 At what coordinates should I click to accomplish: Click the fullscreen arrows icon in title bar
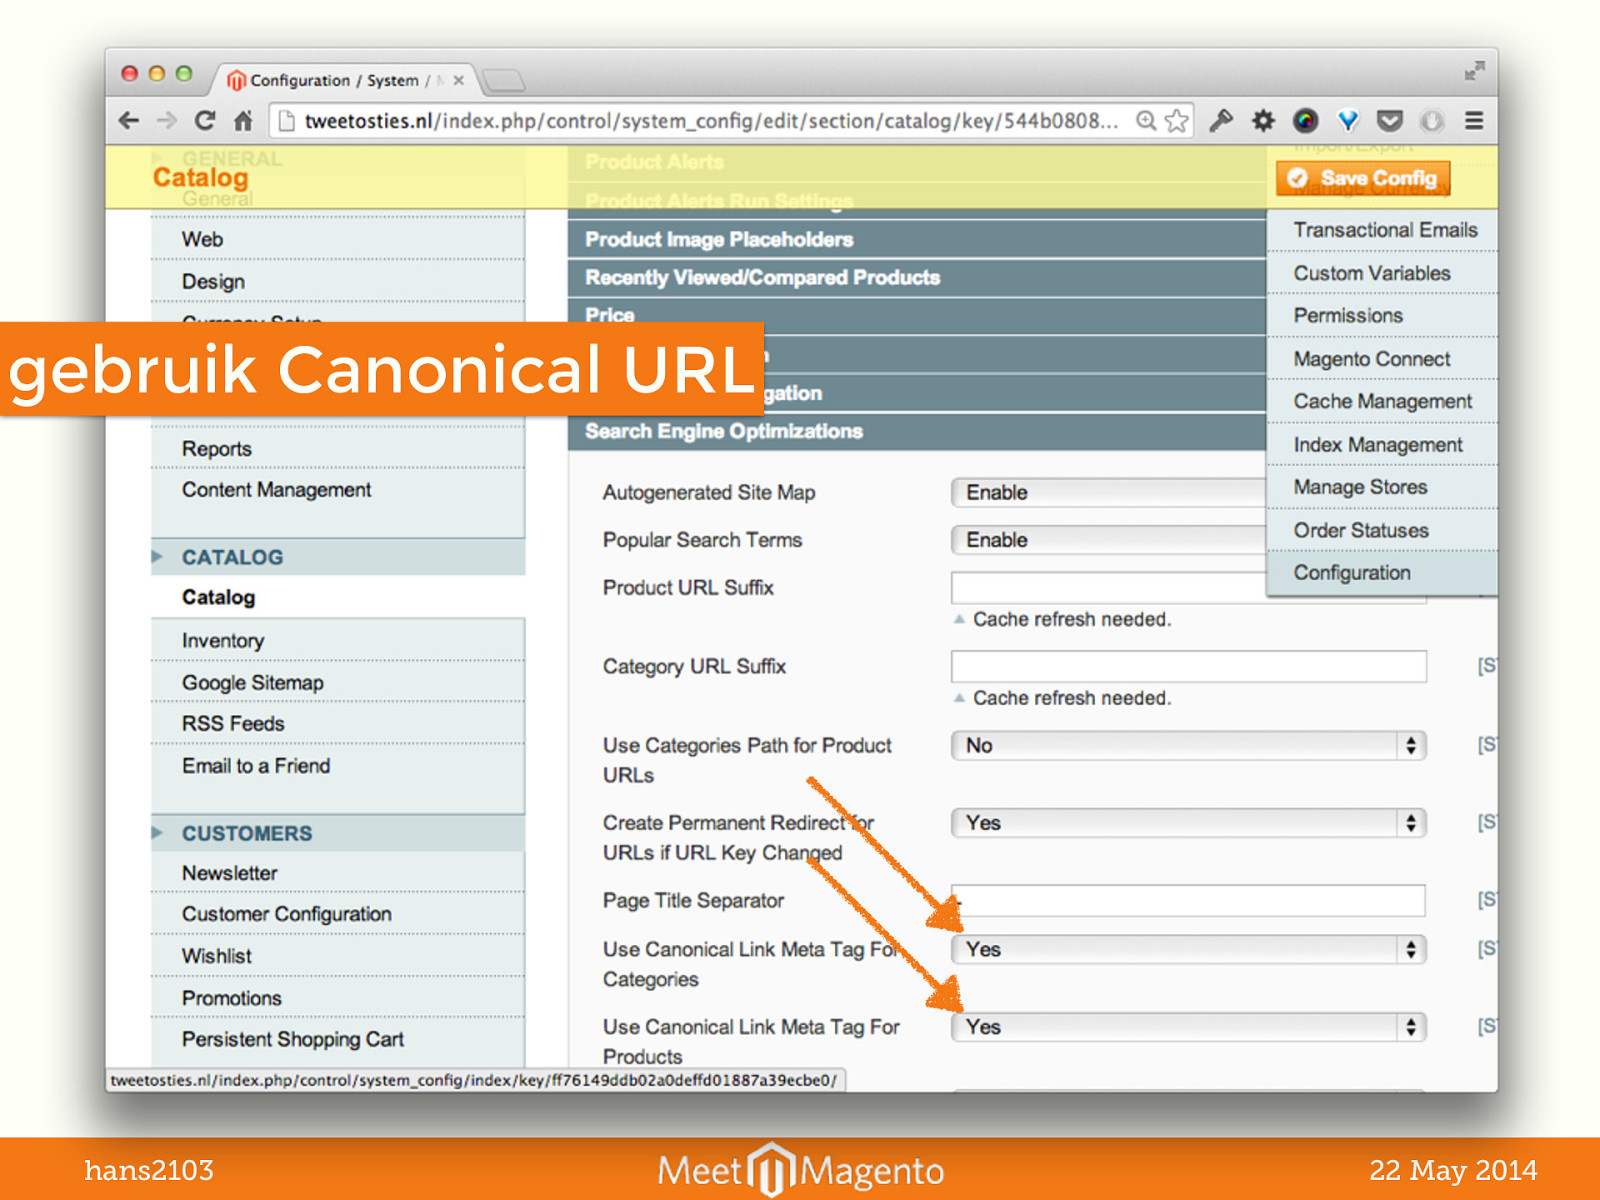(1474, 71)
